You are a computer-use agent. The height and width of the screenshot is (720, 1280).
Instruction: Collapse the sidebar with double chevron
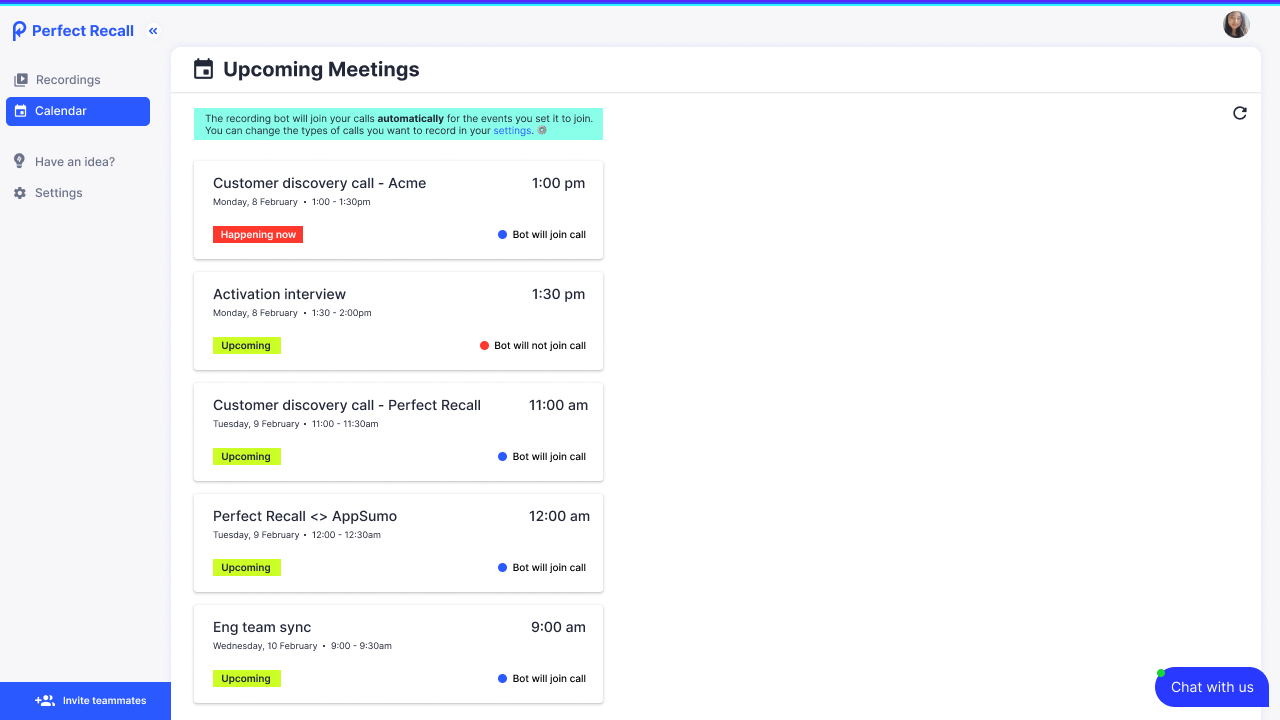[153, 31]
